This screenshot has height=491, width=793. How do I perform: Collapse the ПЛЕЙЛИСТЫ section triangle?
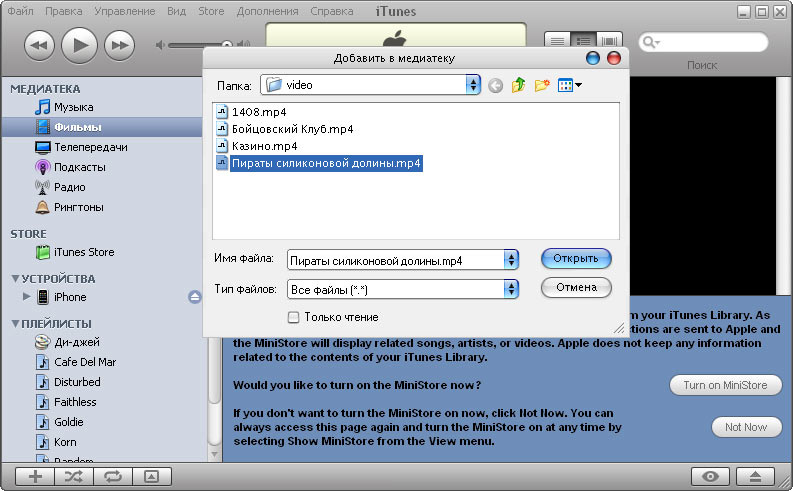pyautogui.click(x=15, y=324)
